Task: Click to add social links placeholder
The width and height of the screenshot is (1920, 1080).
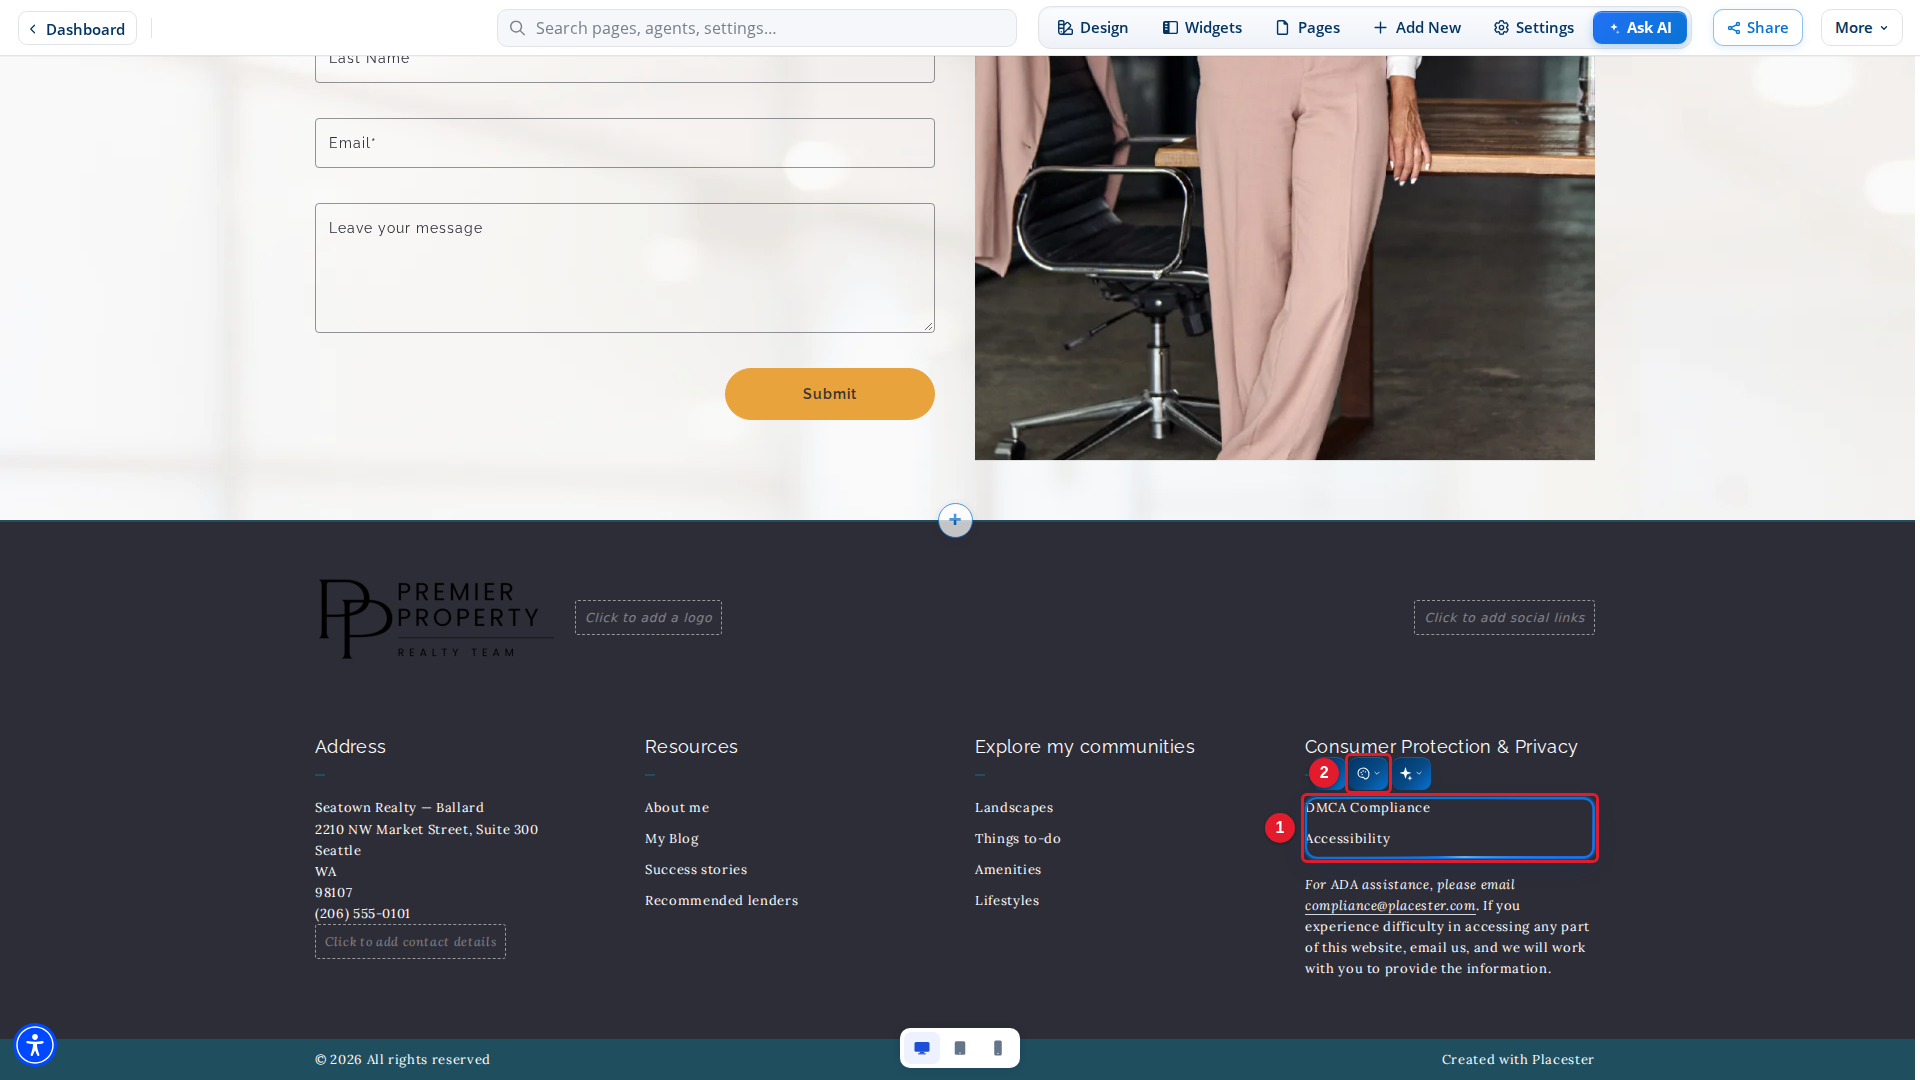Action: [x=1504, y=618]
